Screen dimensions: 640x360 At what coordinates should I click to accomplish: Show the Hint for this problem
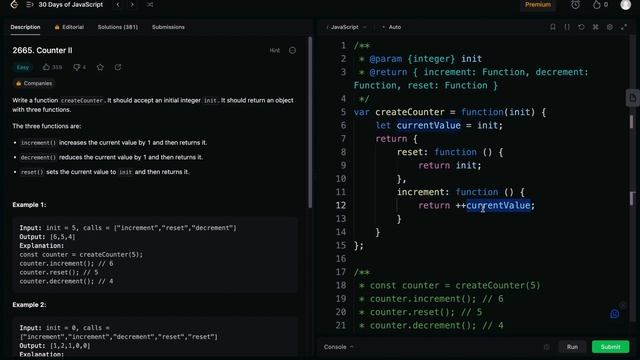coord(275,51)
